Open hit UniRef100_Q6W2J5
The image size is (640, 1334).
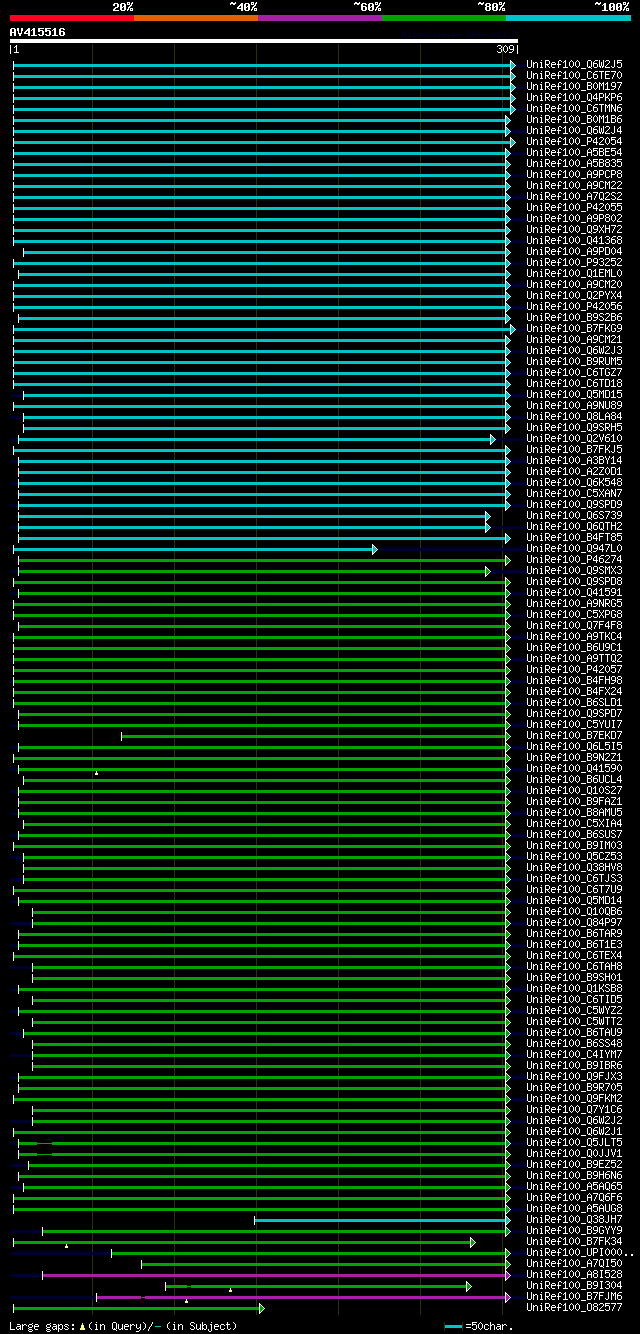tap(574, 64)
